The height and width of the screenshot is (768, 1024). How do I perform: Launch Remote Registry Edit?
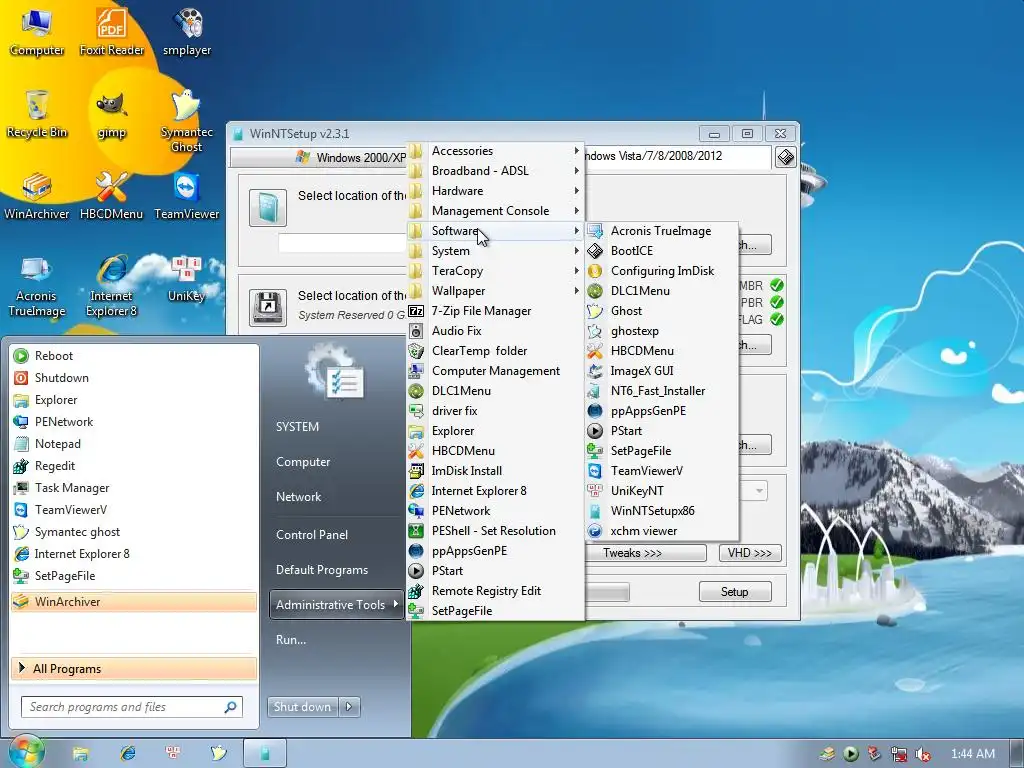click(x=494, y=591)
